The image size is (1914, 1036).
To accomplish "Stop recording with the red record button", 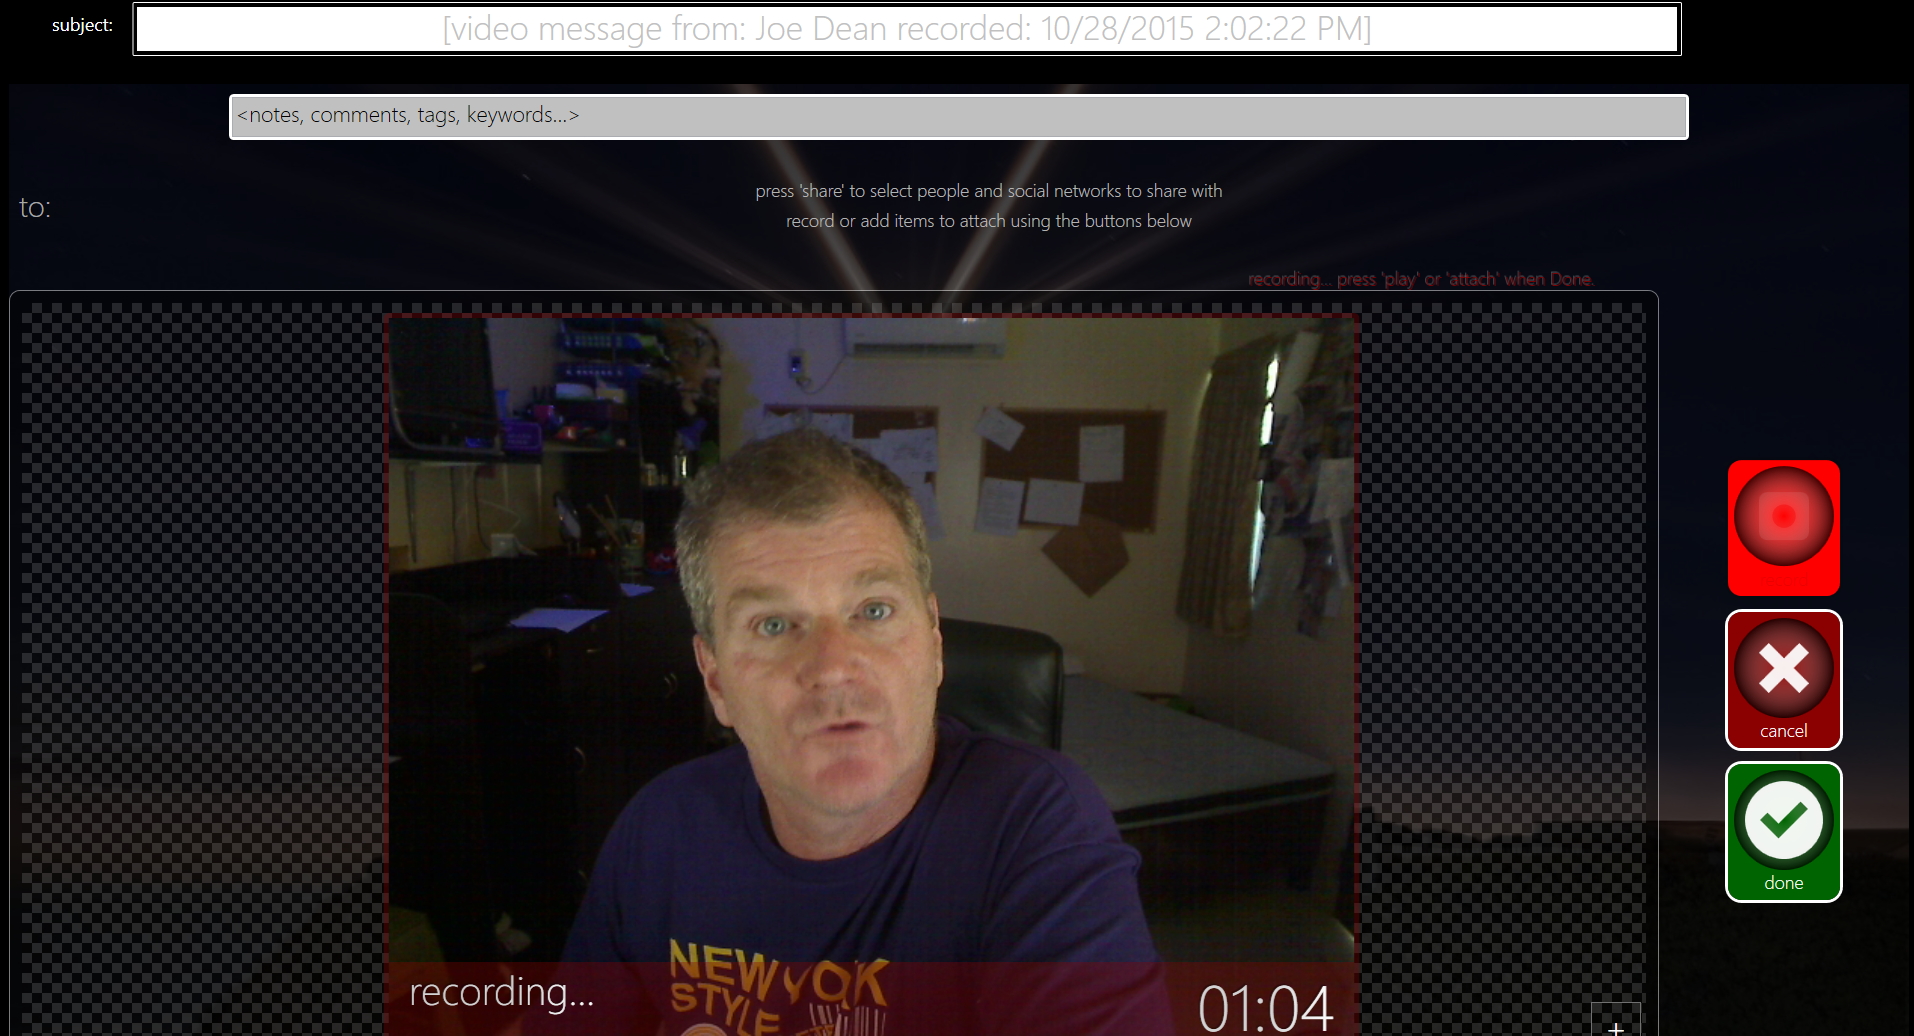I will [1784, 527].
